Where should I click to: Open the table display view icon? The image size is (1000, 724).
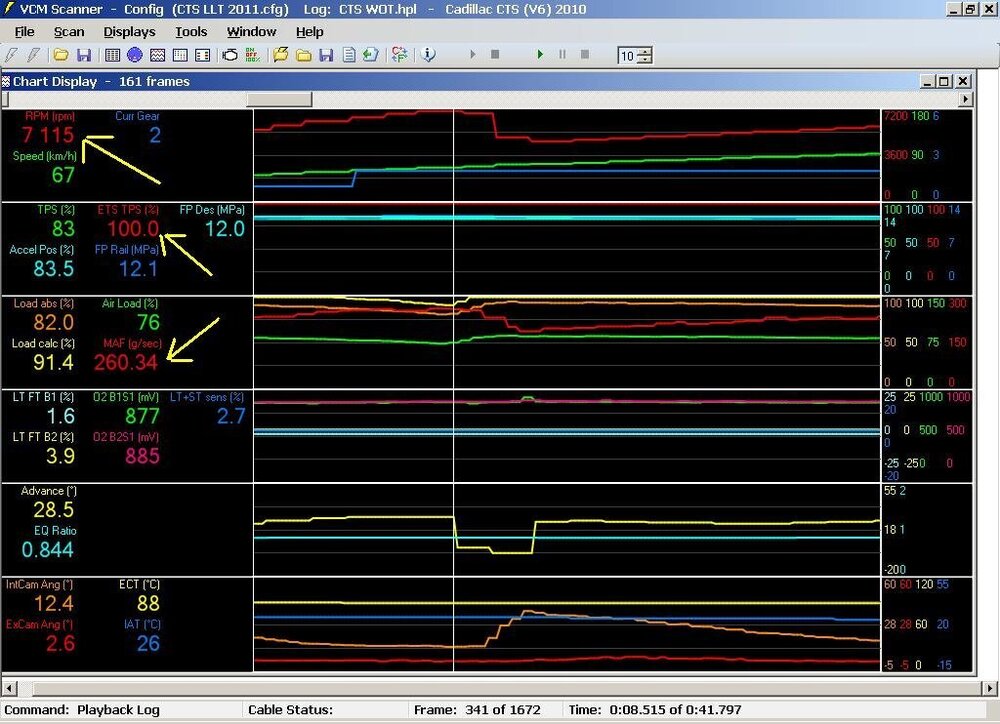pyautogui.click(x=113, y=55)
